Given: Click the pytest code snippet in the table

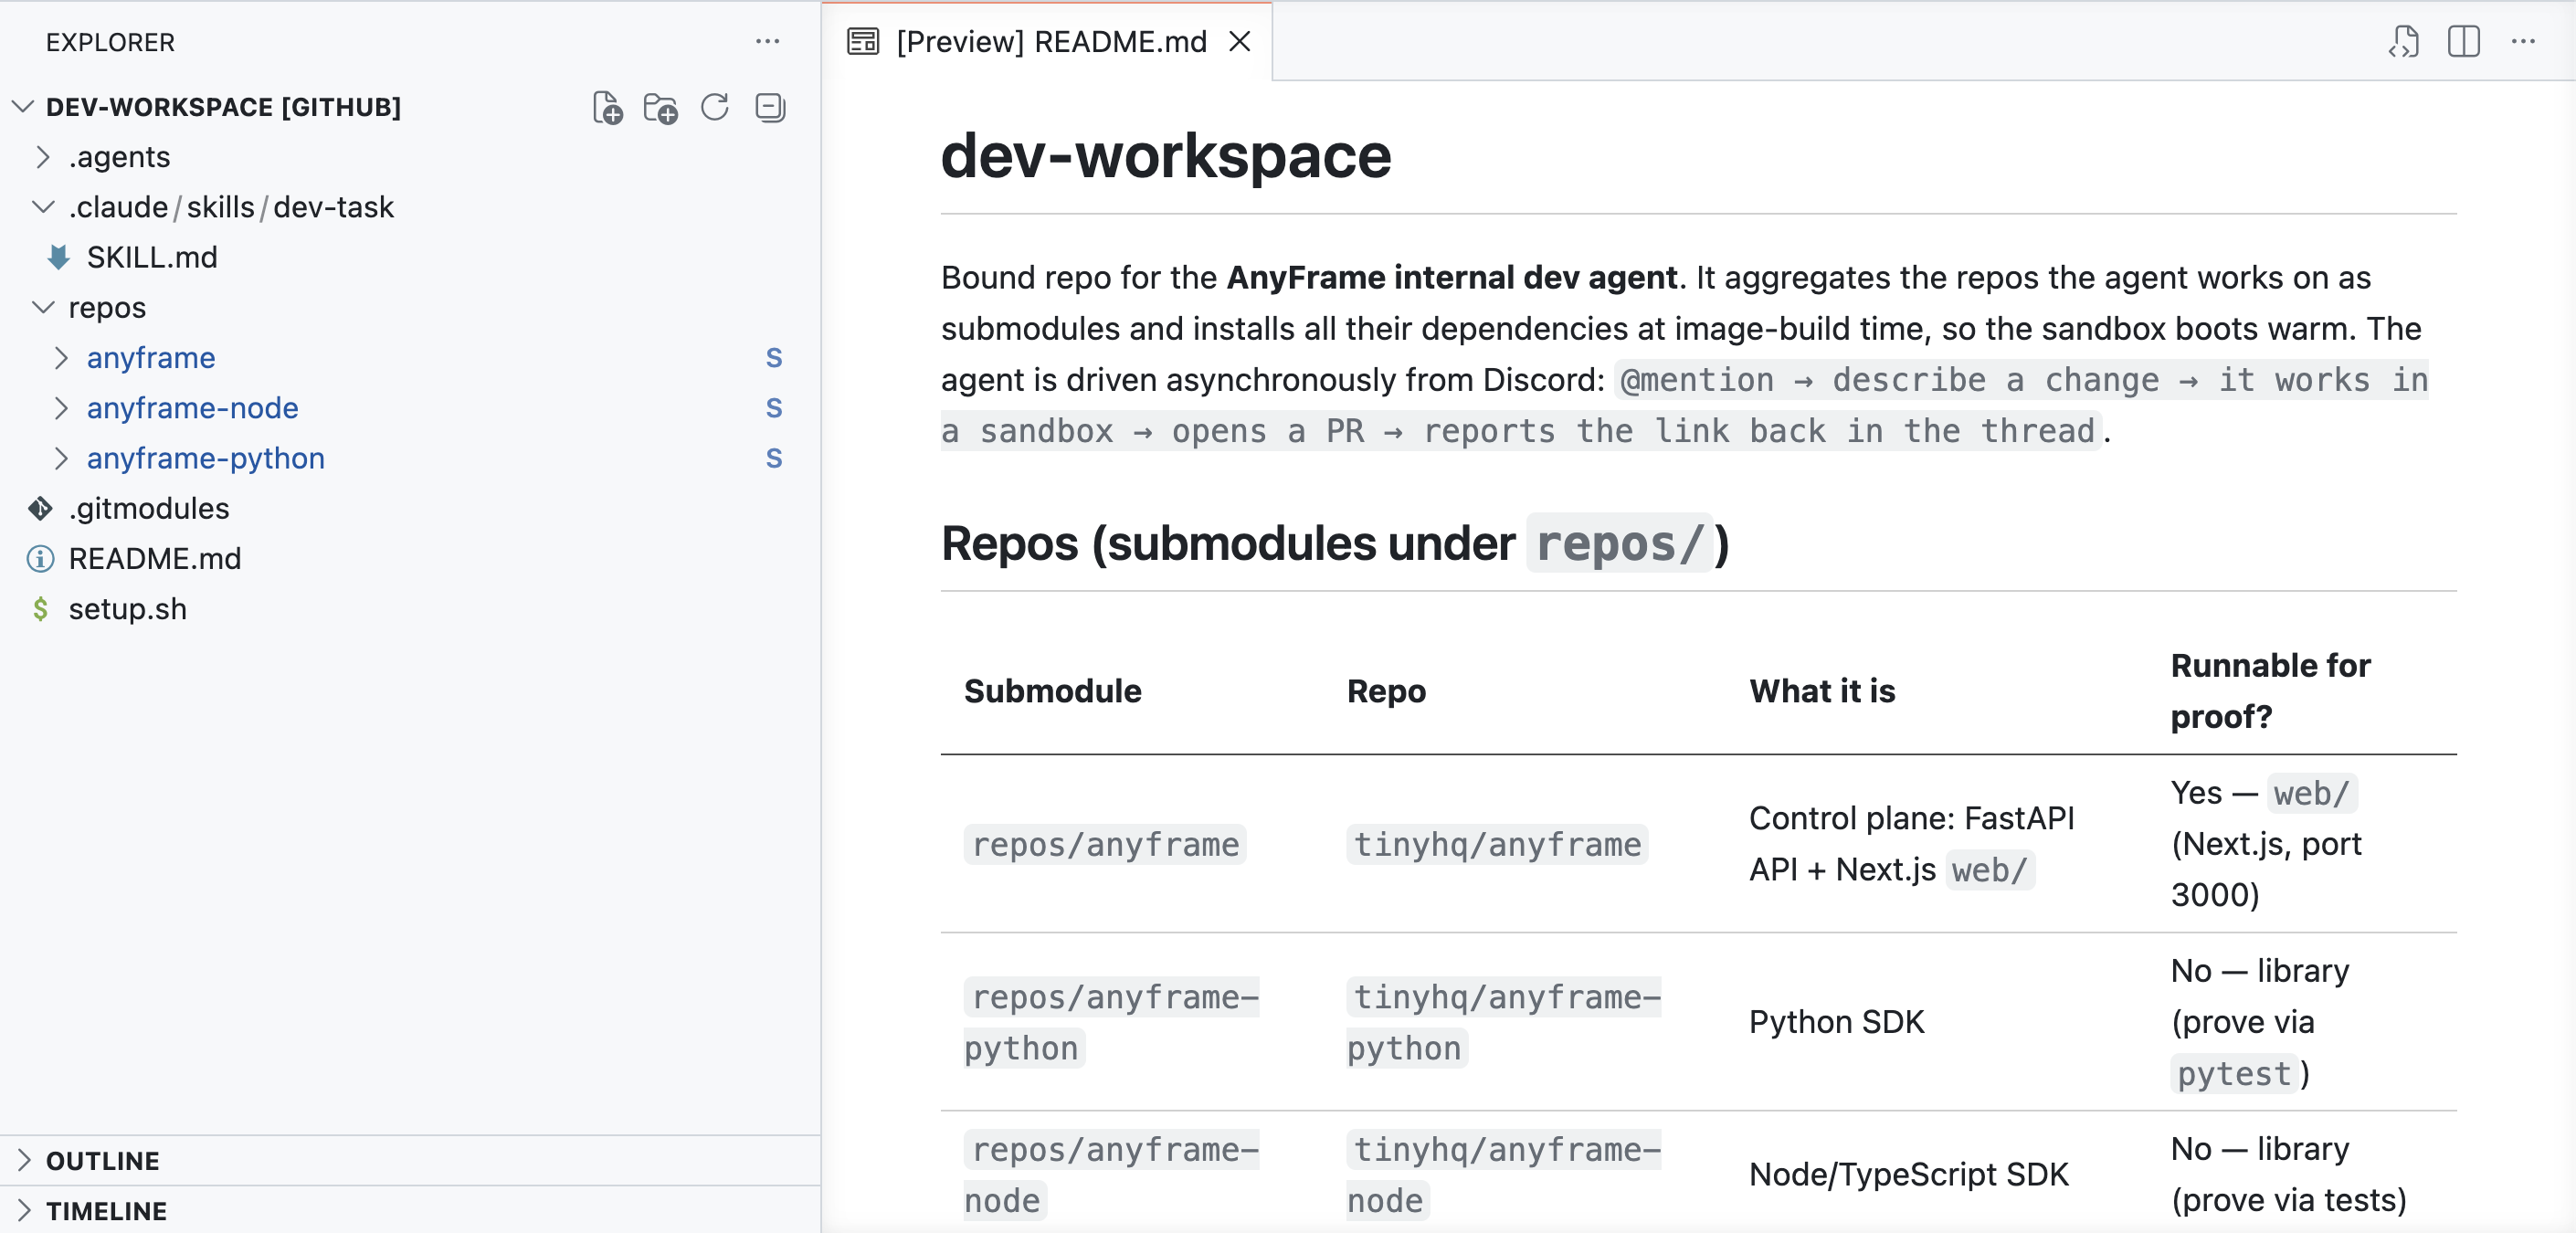Looking at the screenshot, I should tap(2234, 1073).
